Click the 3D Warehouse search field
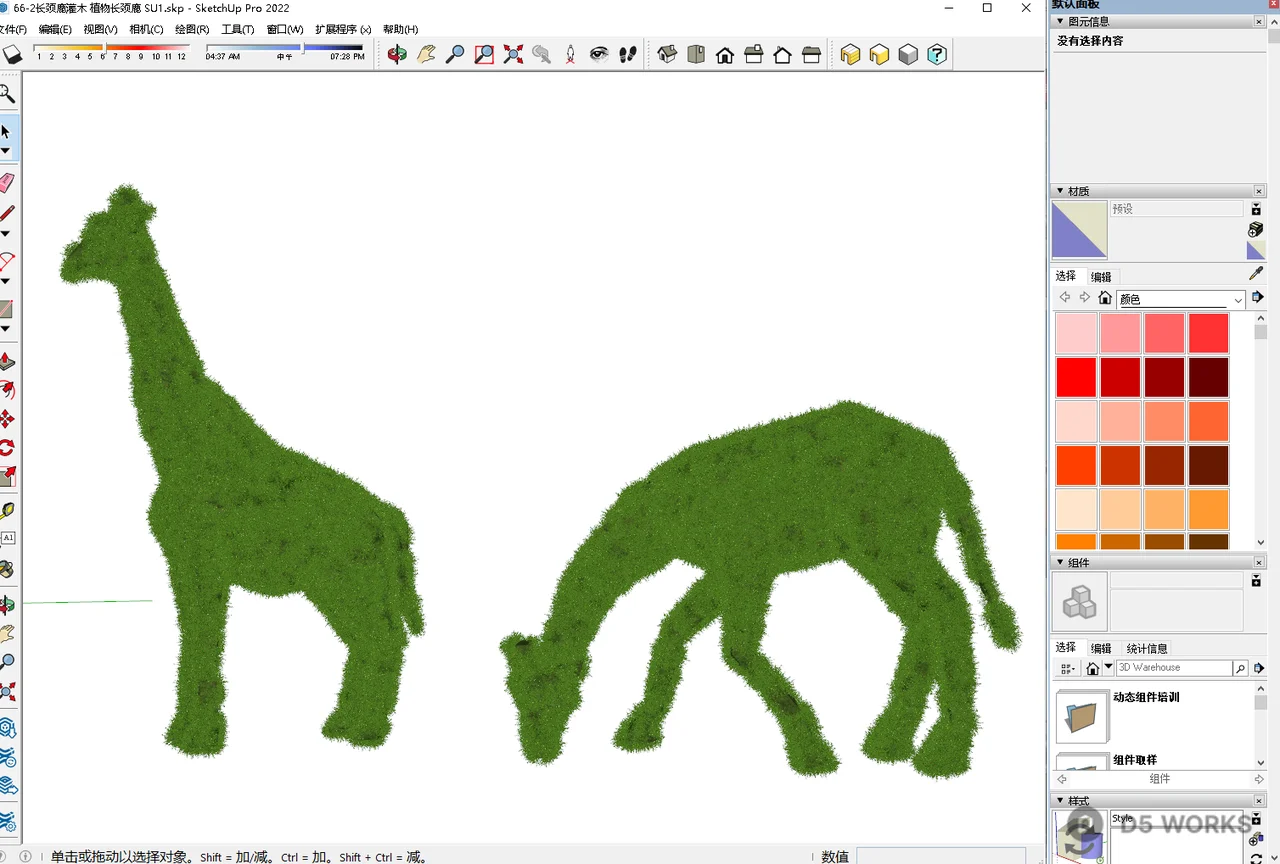This screenshot has width=1280, height=864. pos(1175,668)
